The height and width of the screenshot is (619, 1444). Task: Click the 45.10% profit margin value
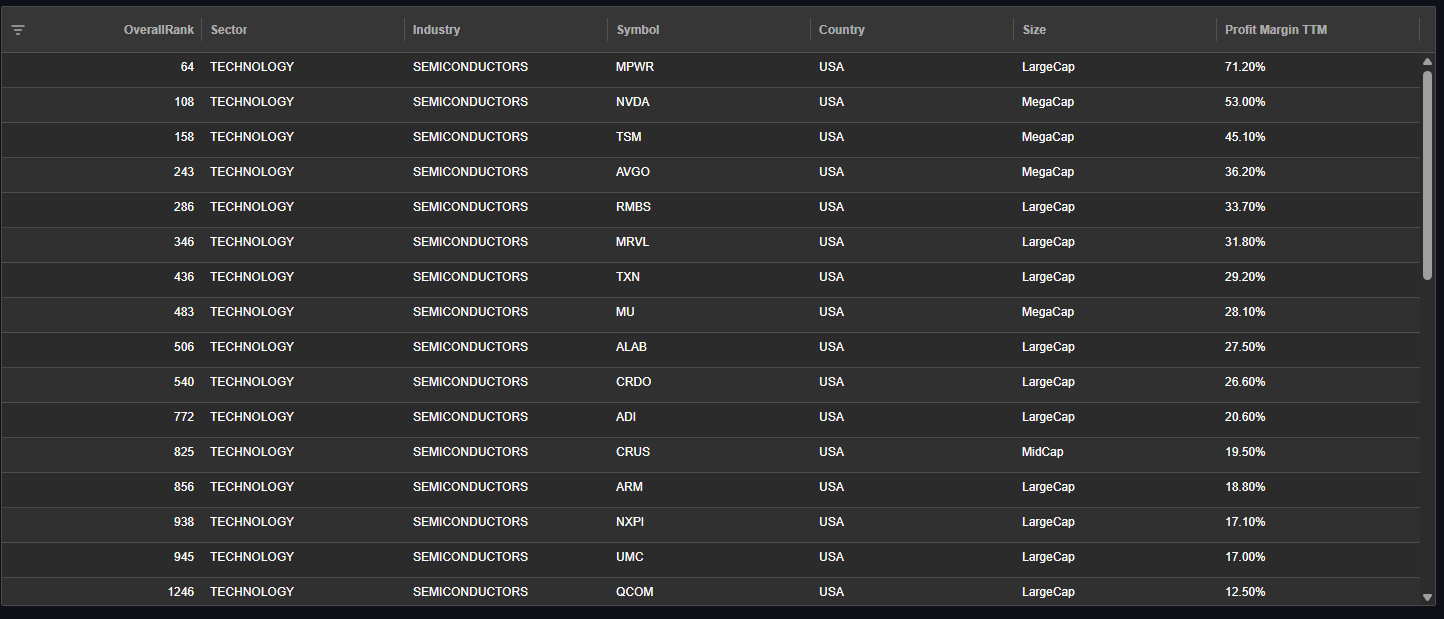click(x=1245, y=137)
